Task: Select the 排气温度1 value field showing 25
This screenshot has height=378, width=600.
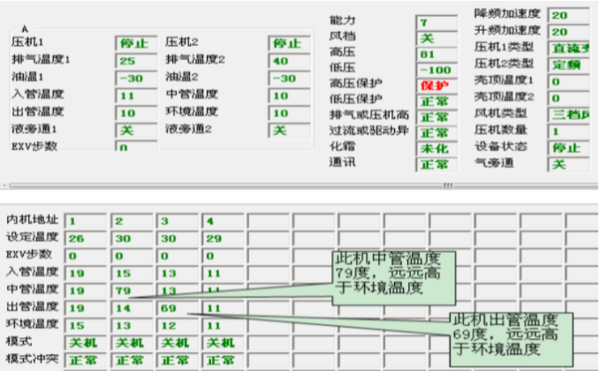Action: (136, 60)
